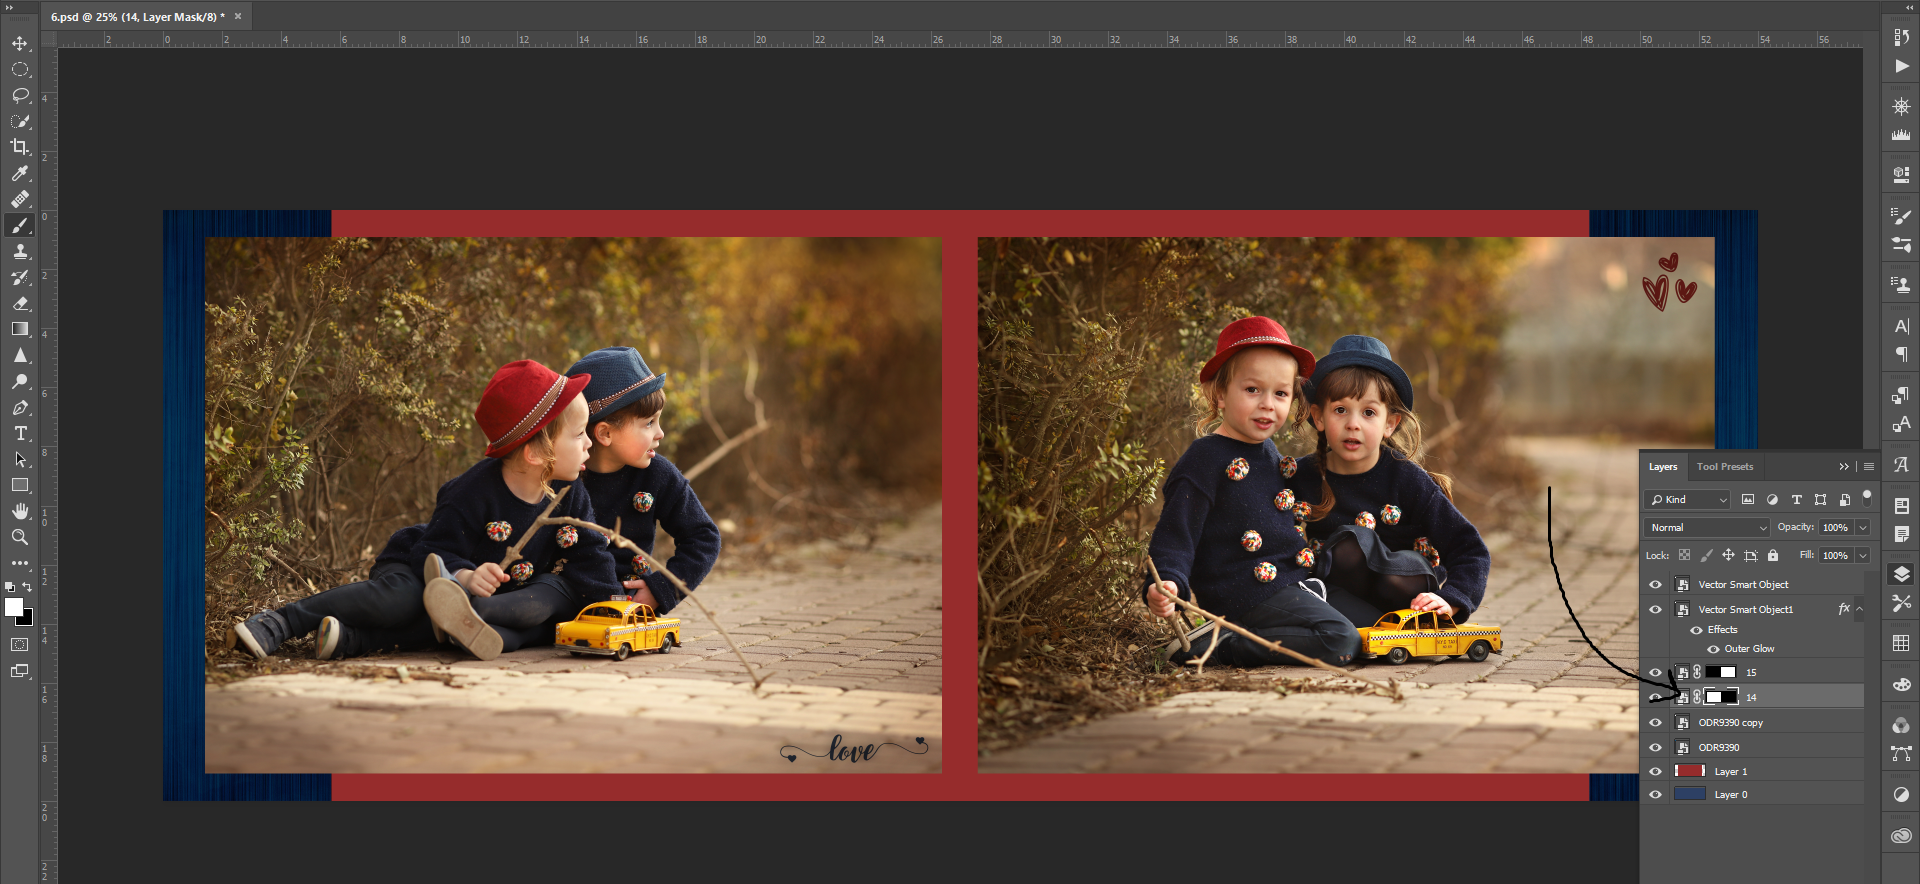Open the Opacity slider dropdown arrow
Screen dimensions: 1920x884
(1863, 527)
